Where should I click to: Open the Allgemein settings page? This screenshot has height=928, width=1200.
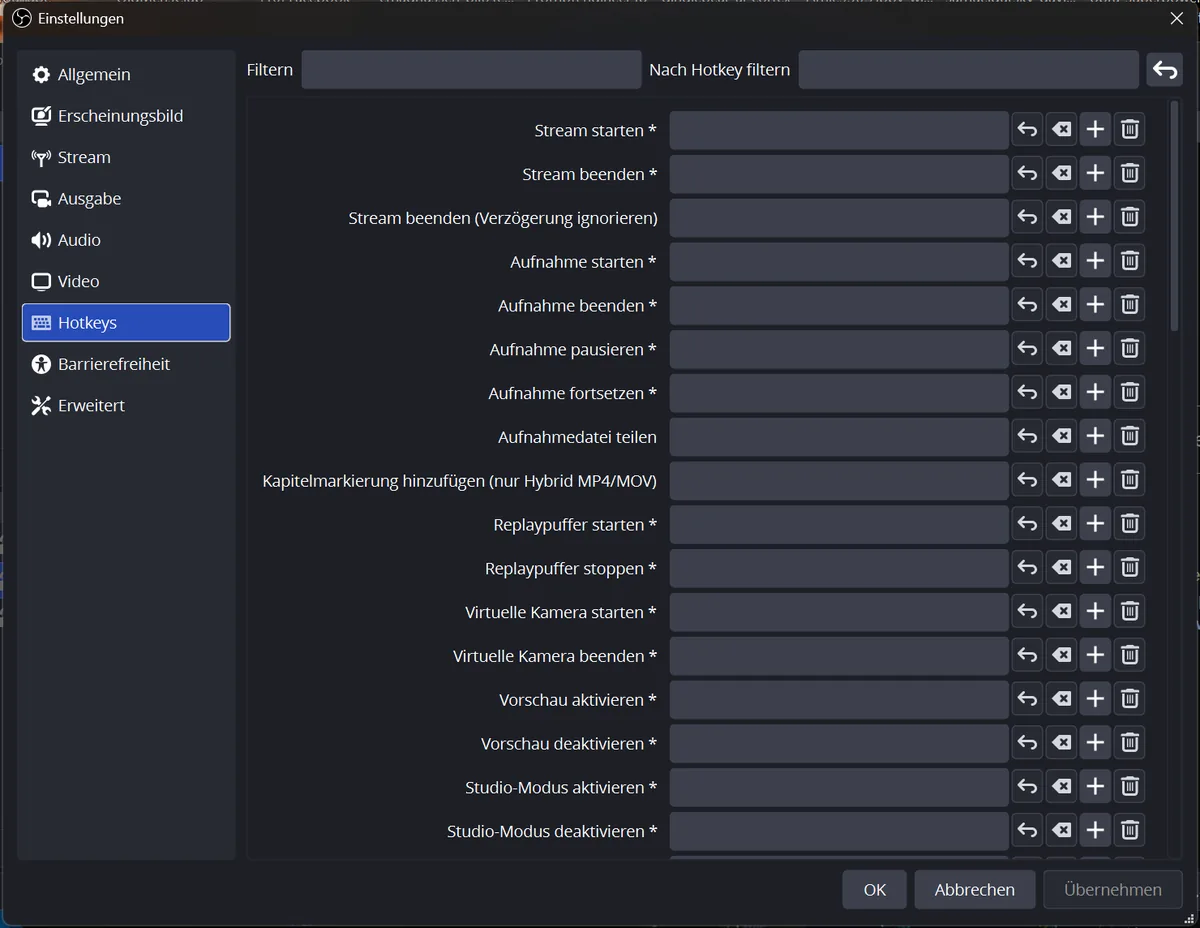pos(126,75)
